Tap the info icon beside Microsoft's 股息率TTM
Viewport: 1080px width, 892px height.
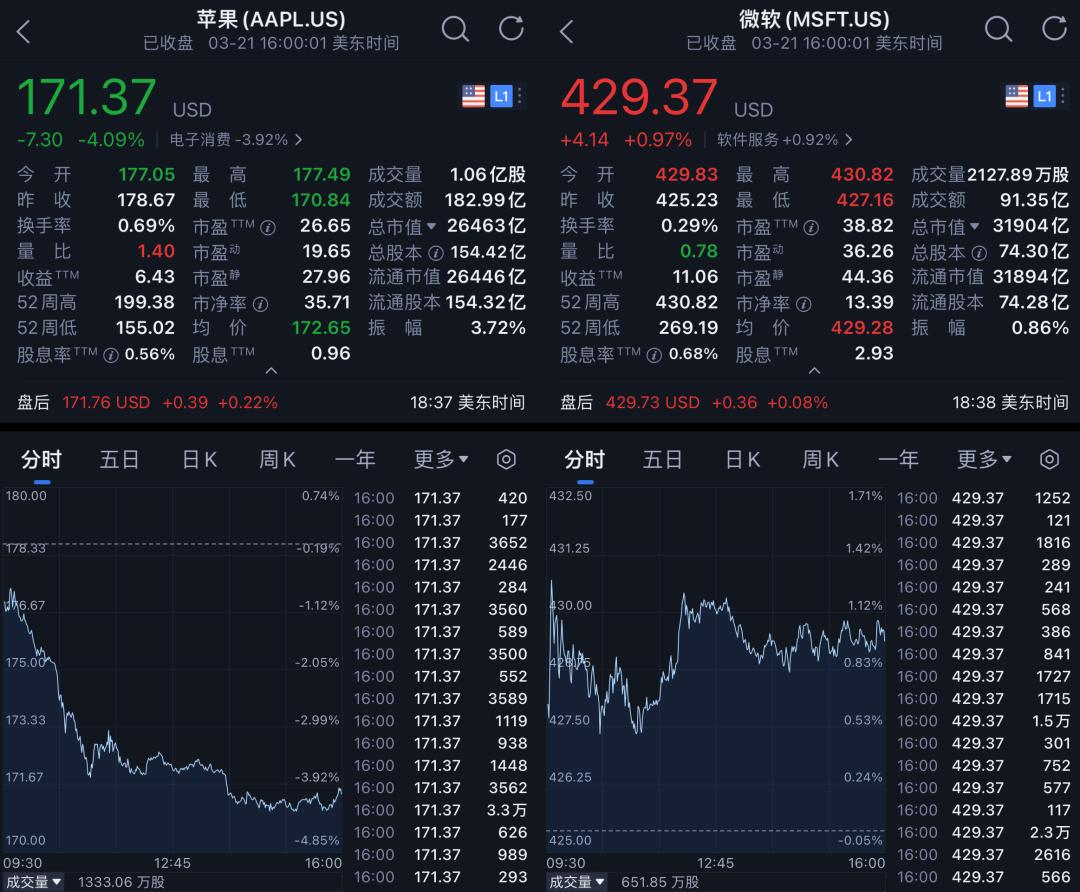pos(653,354)
